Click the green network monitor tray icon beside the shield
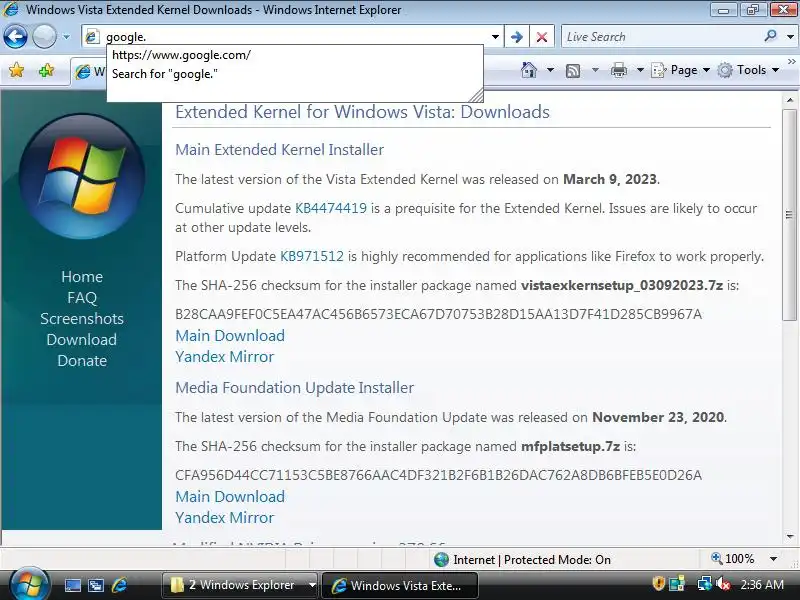 (678, 584)
